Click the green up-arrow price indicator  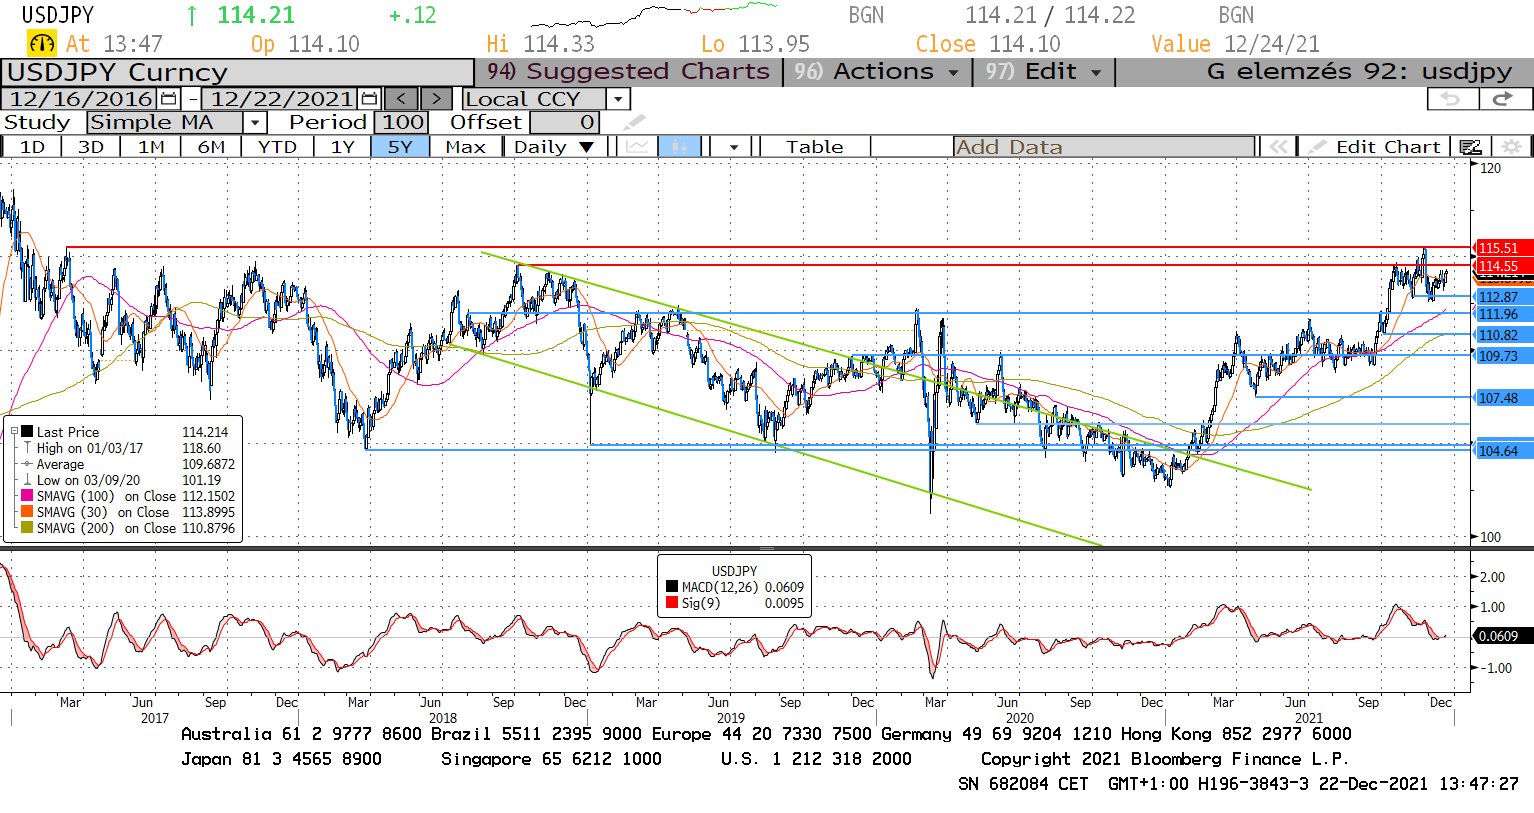pos(191,16)
